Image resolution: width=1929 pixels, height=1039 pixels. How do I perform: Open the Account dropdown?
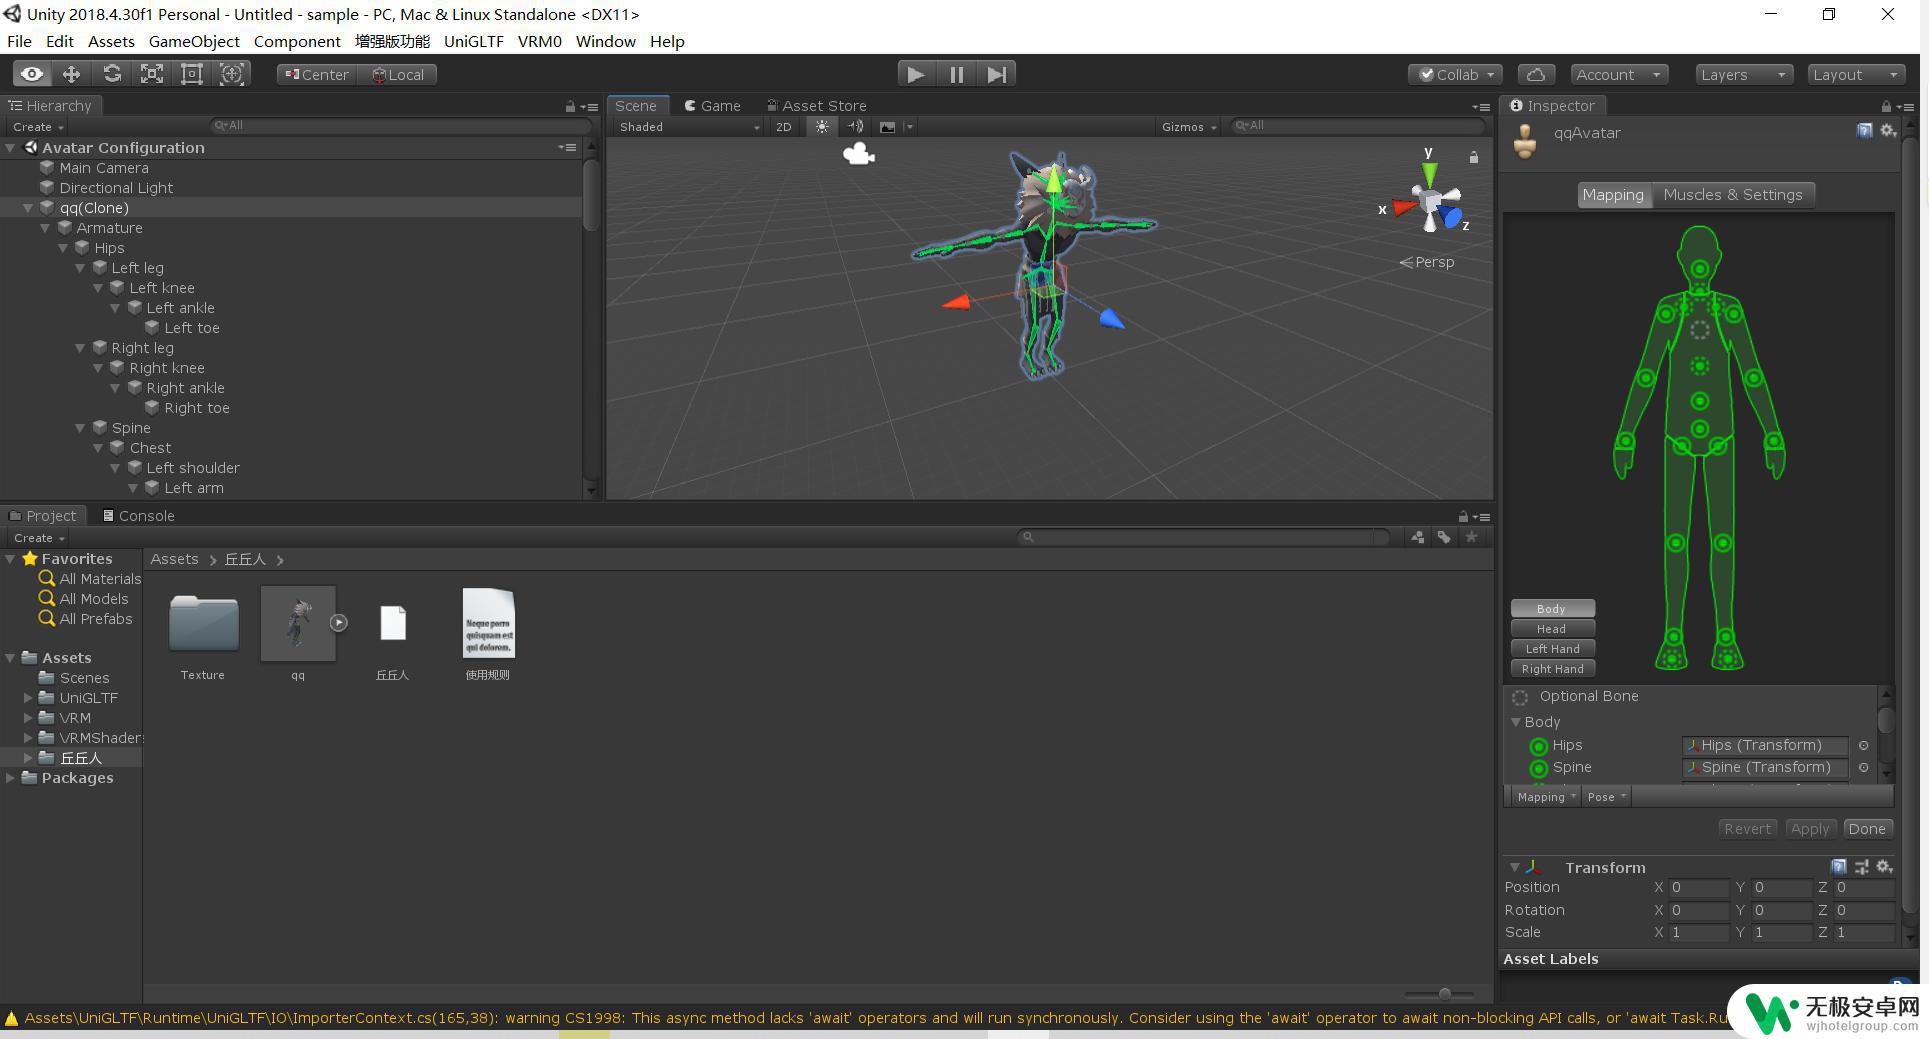1618,75
